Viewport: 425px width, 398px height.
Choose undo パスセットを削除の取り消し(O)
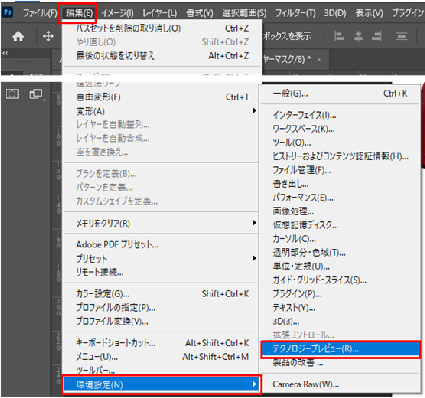tap(162, 29)
